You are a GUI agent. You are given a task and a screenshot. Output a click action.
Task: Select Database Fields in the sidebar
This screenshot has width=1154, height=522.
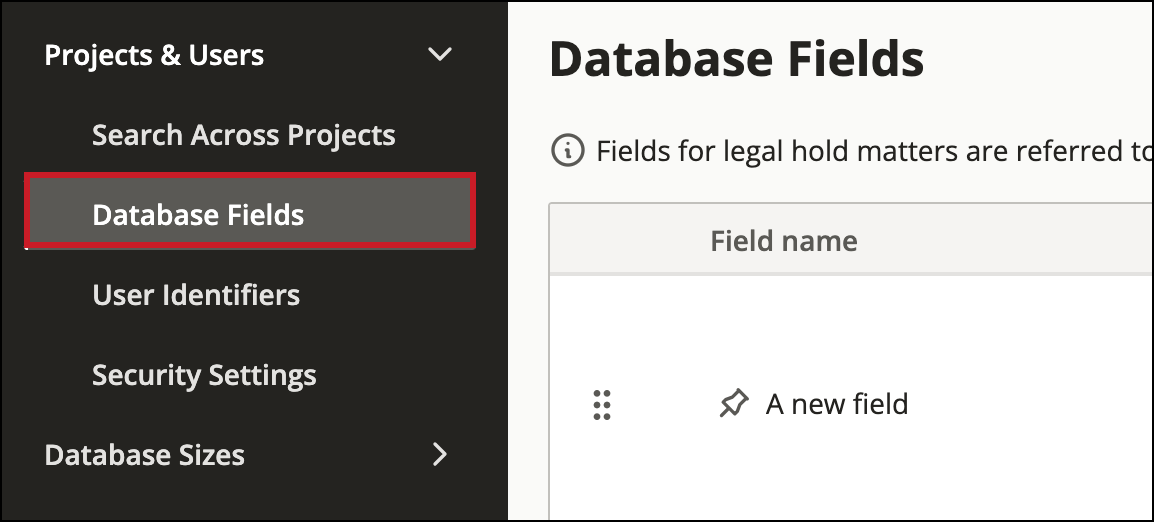(250, 211)
